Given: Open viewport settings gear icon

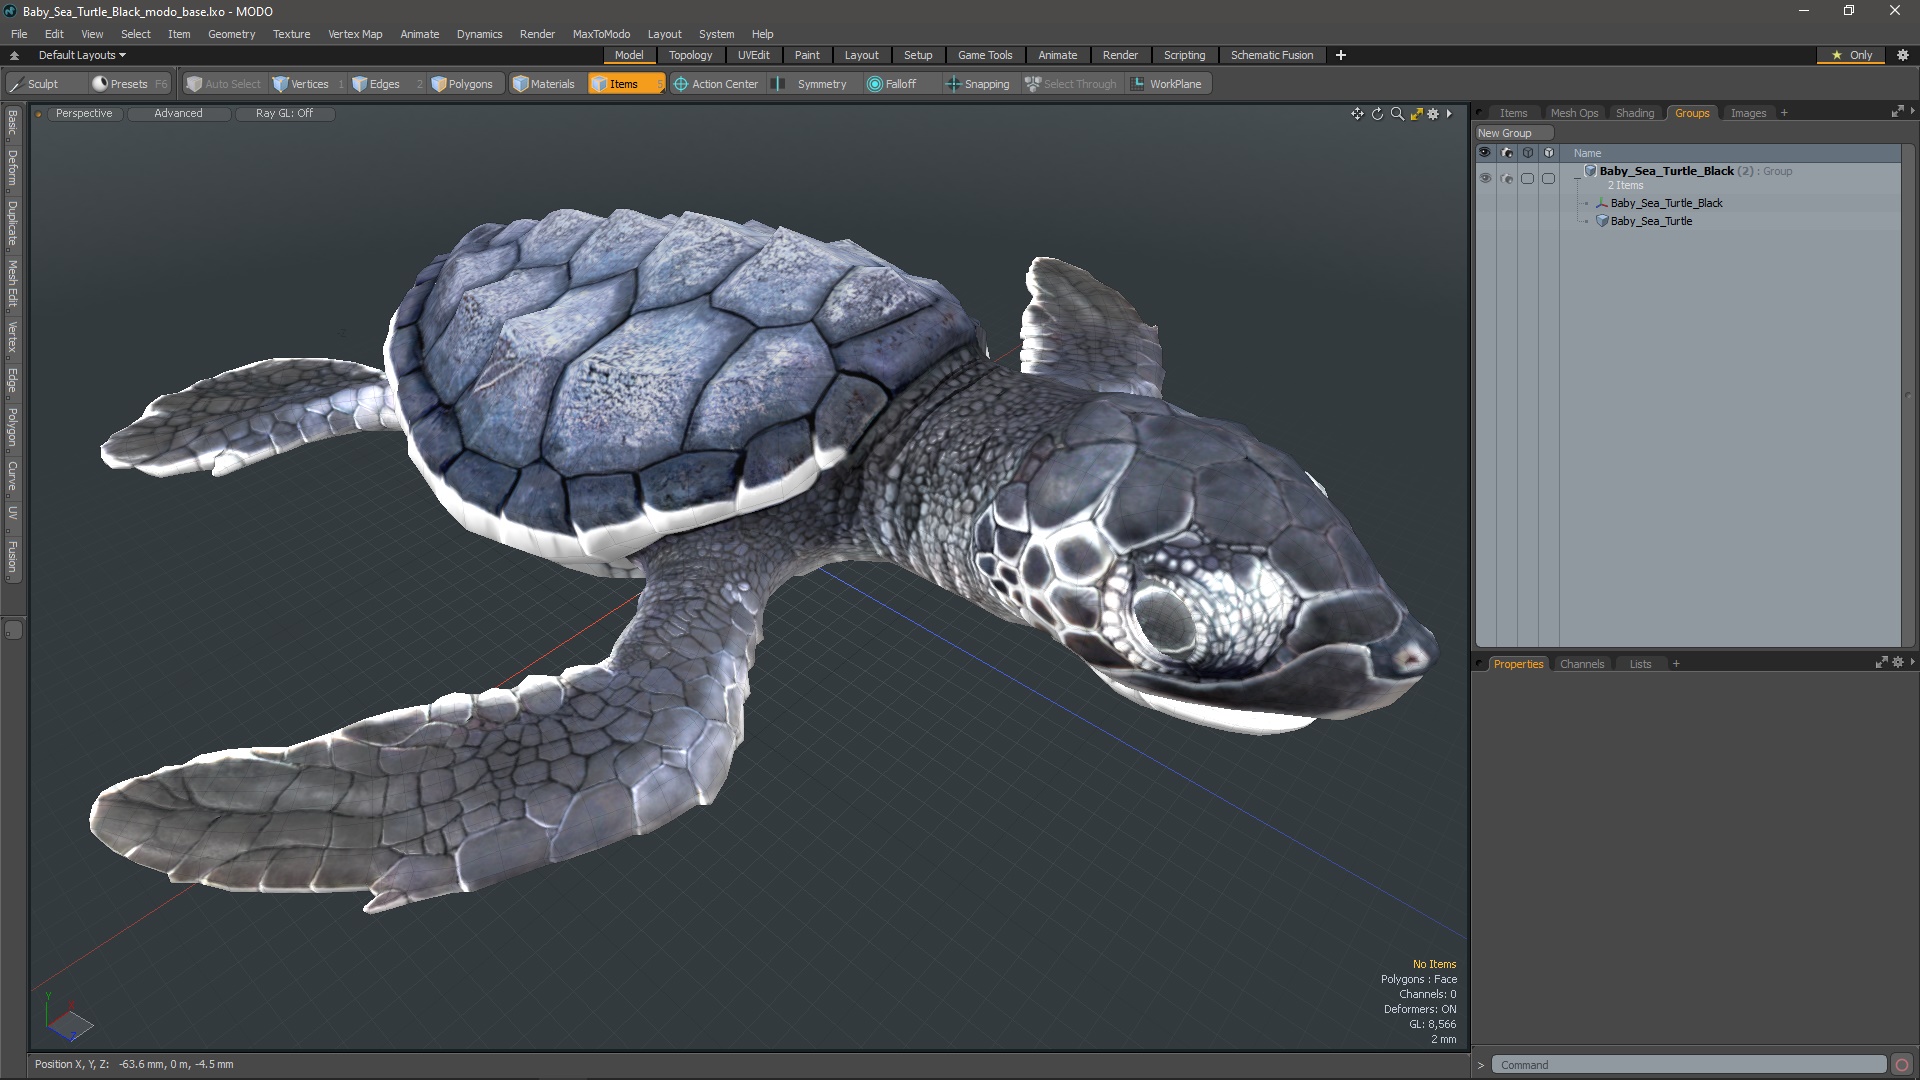Looking at the screenshot, I should (x=1433, y=114).
